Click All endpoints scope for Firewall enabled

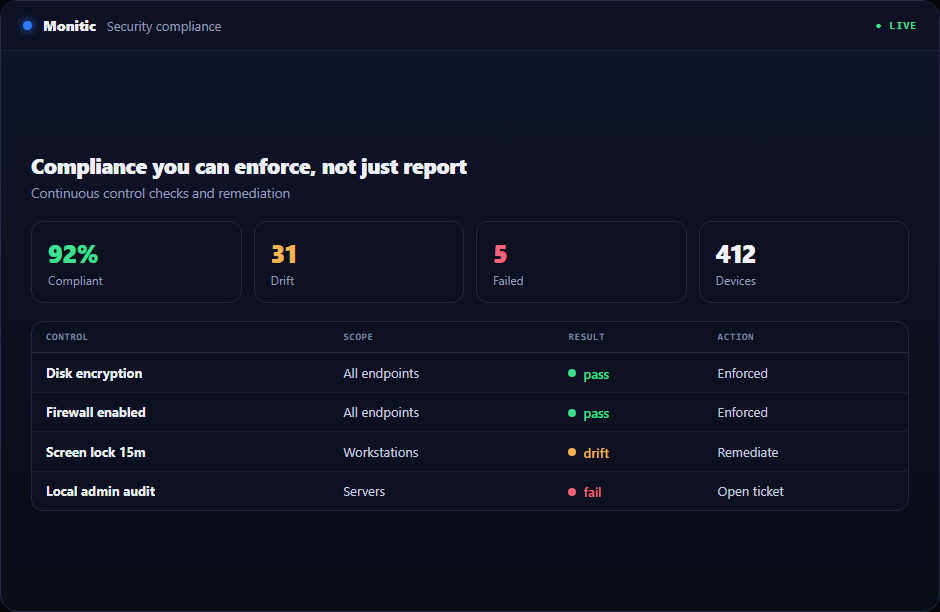381,412
